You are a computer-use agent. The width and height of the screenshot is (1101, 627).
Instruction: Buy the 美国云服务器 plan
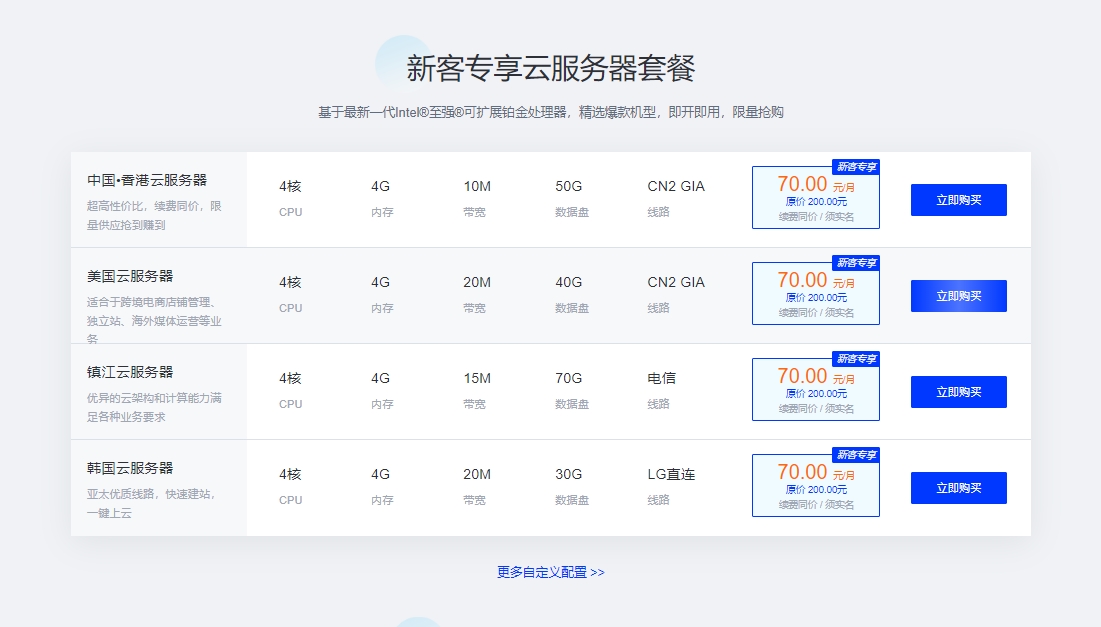tap(958, 296)
